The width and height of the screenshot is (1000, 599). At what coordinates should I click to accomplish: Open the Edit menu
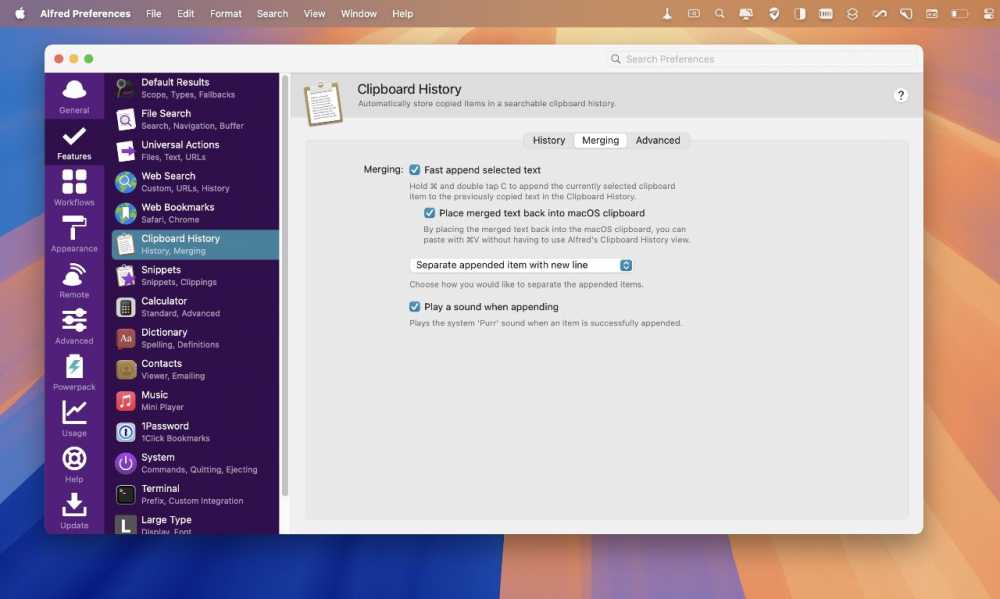click(186, 13)
